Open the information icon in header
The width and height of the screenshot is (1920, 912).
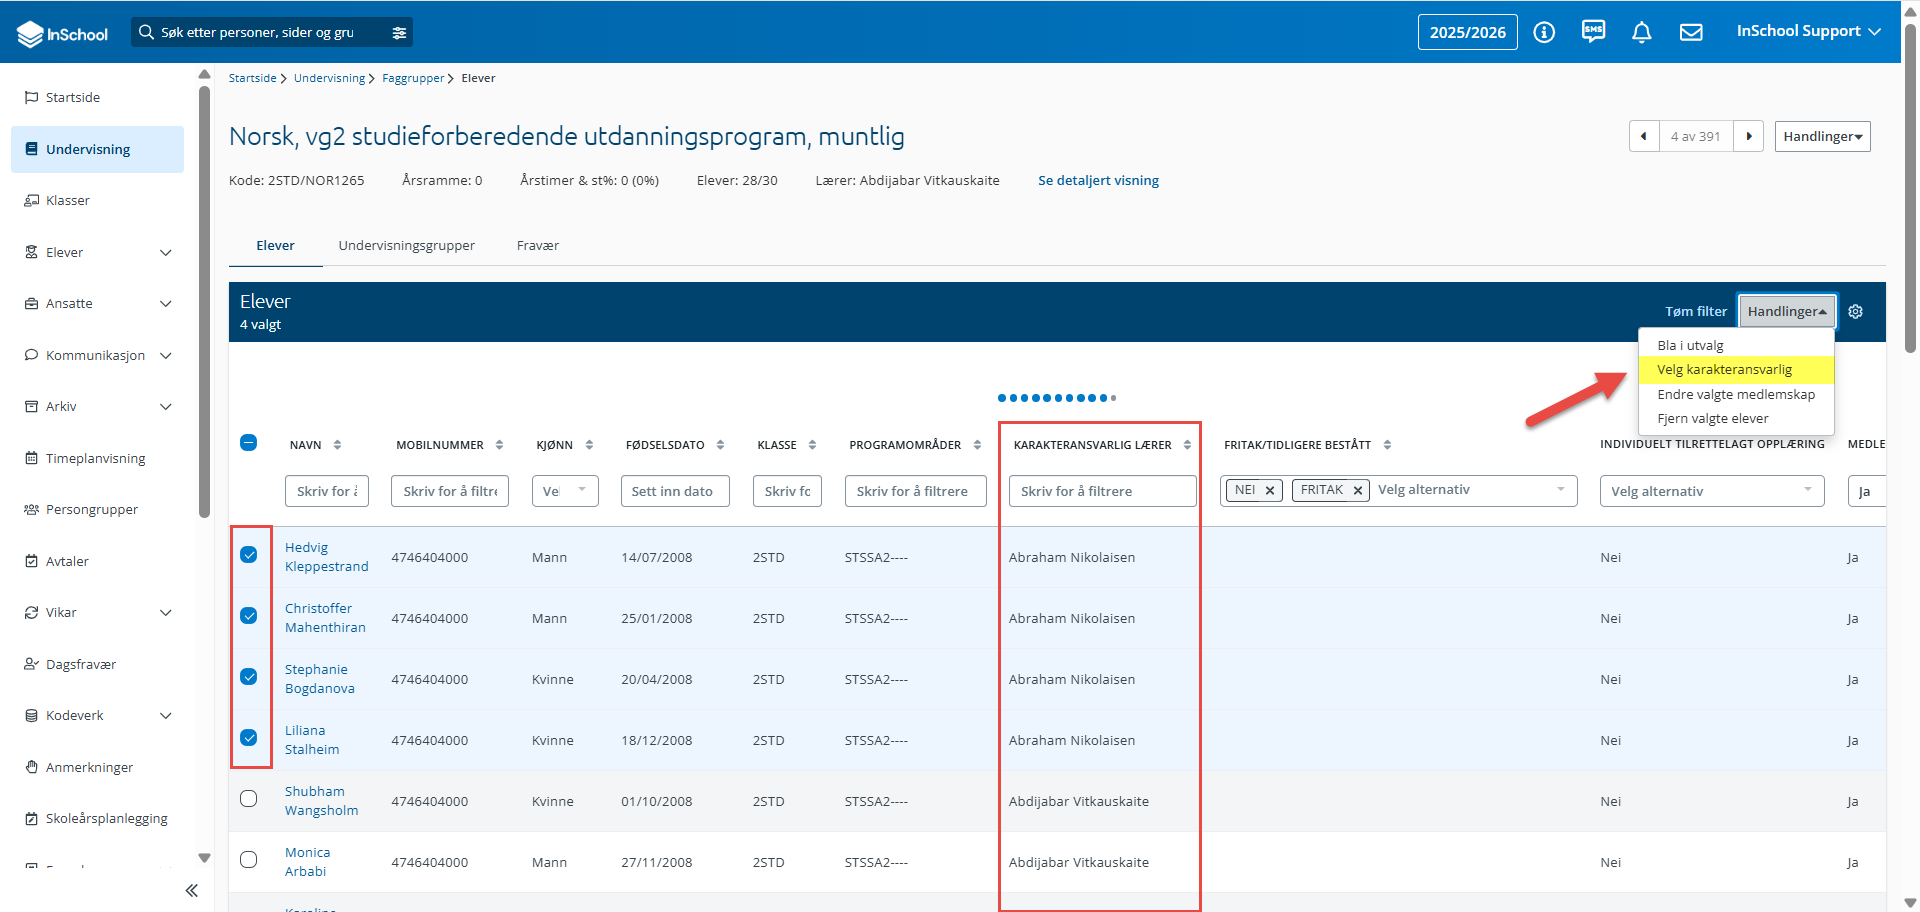[x=1544, y=32]
